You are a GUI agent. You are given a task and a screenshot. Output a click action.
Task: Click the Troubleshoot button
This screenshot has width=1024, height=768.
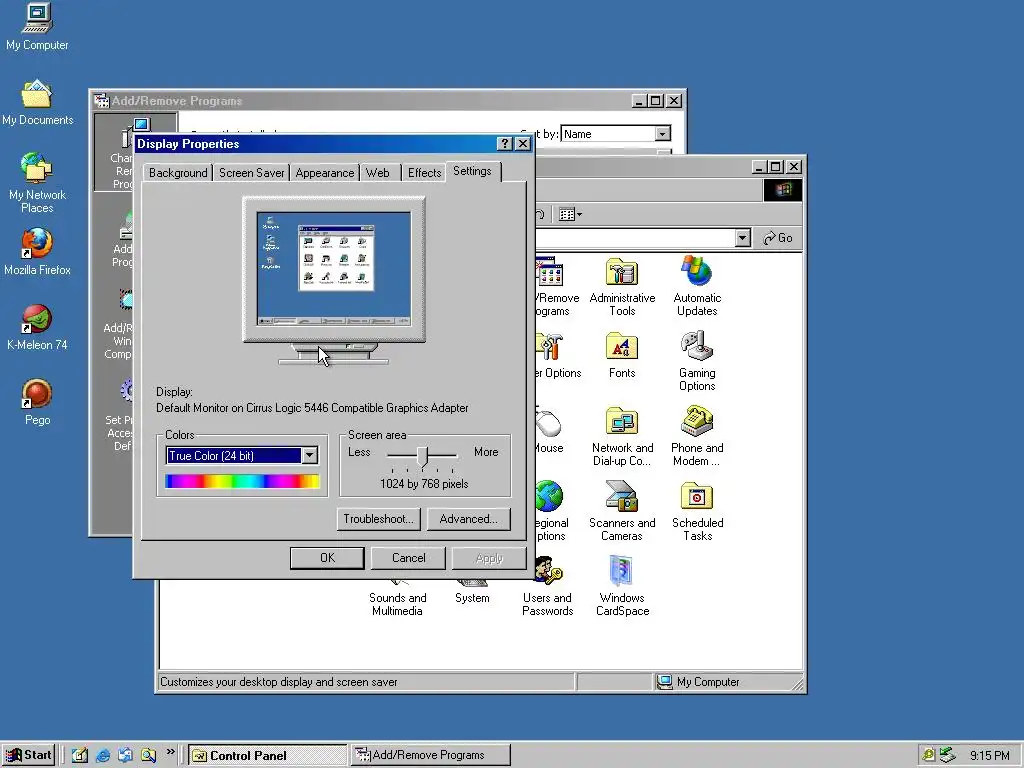click(x=378, y=519)
